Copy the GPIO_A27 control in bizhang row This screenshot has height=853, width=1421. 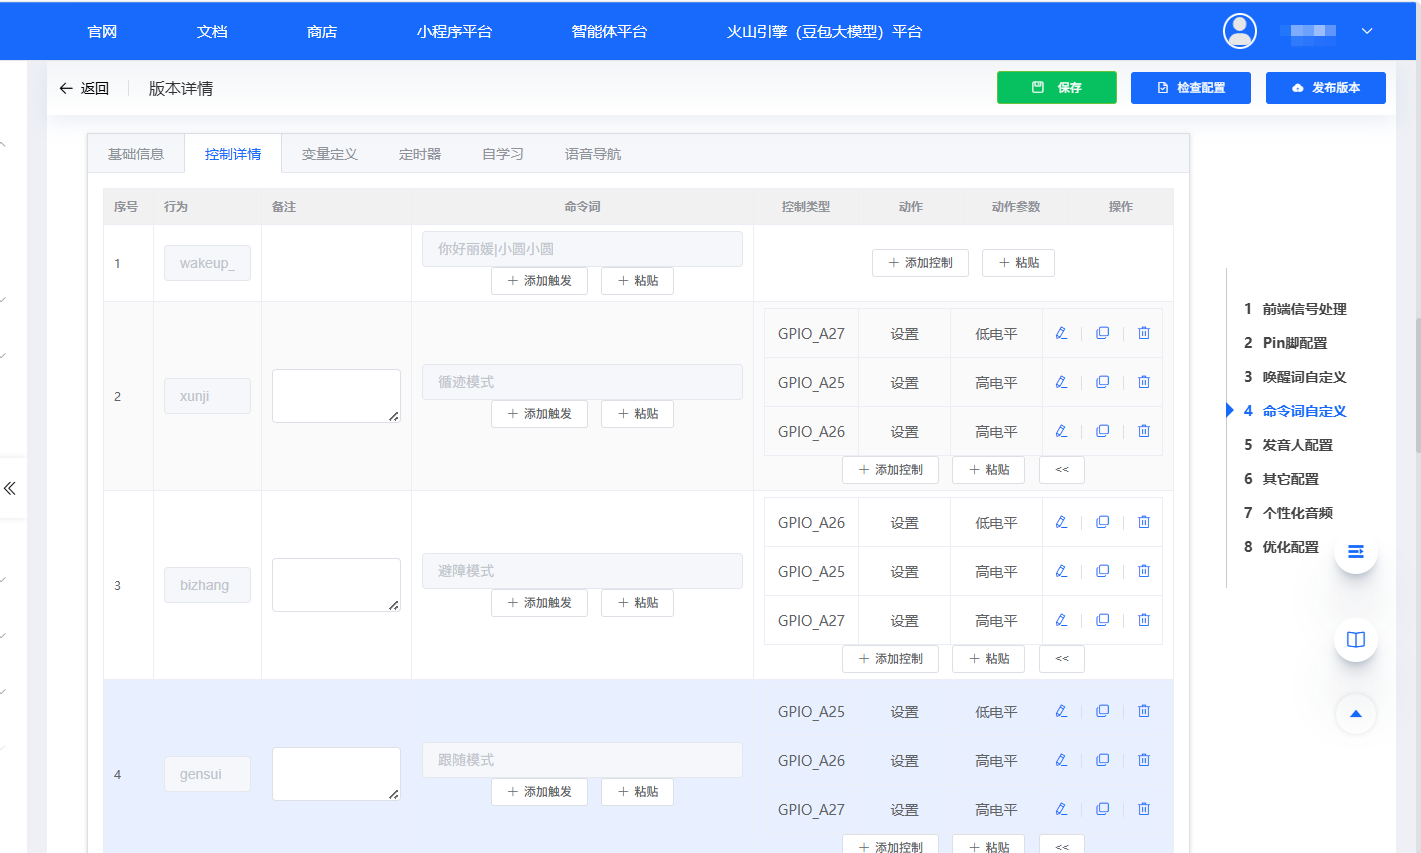point(1102,620)
